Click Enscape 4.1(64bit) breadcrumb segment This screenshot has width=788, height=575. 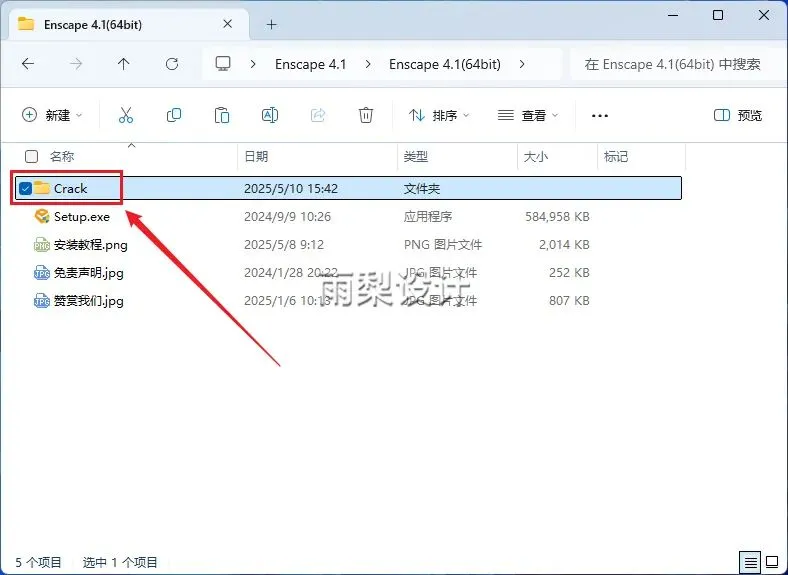pos(445,64)
